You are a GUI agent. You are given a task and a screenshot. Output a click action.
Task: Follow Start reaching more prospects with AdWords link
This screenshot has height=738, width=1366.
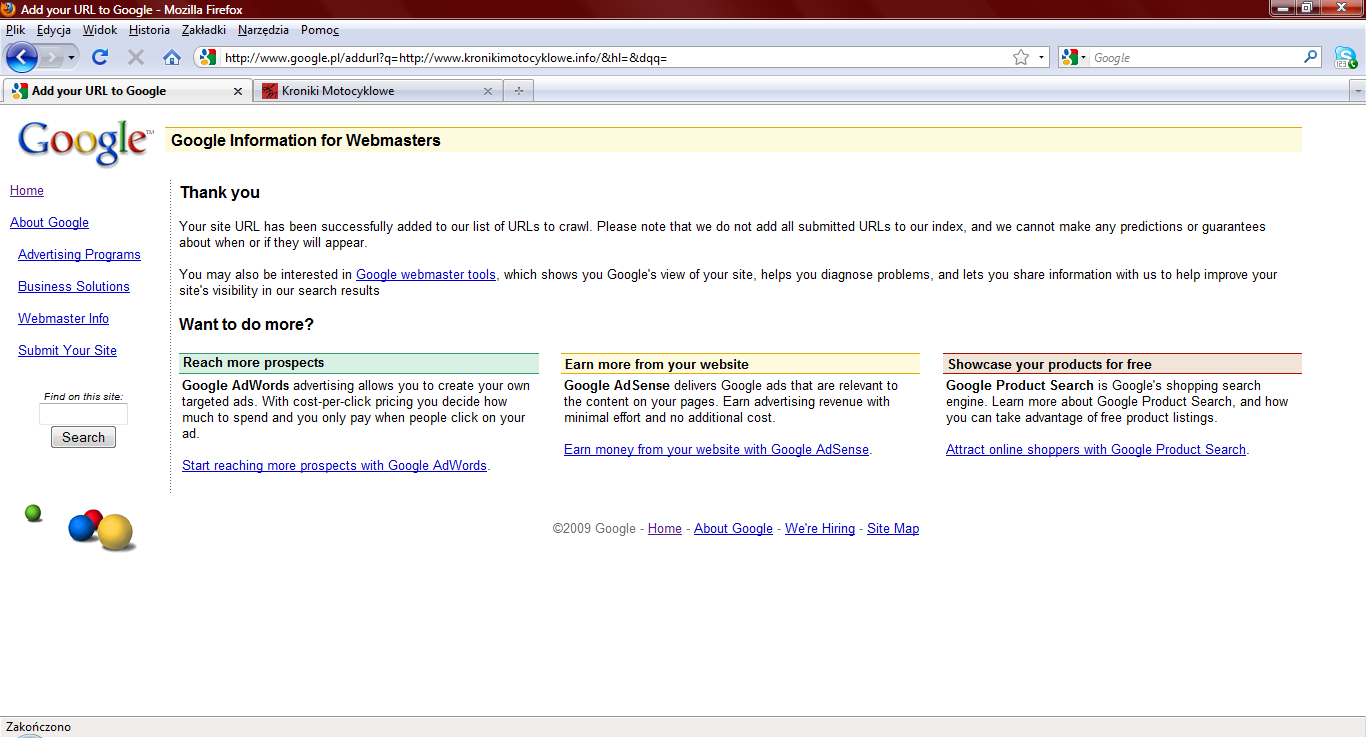pyautogui.click(x=334, y=466)
